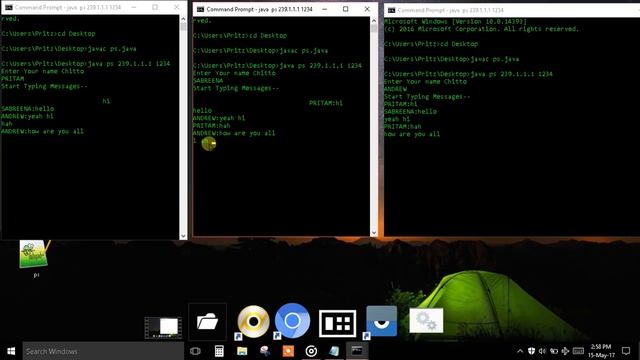Viewport: 640px width, 360px height.
Task: Open the blue eye-logo desktop shortcut
Action: click(x=381, y=322)
